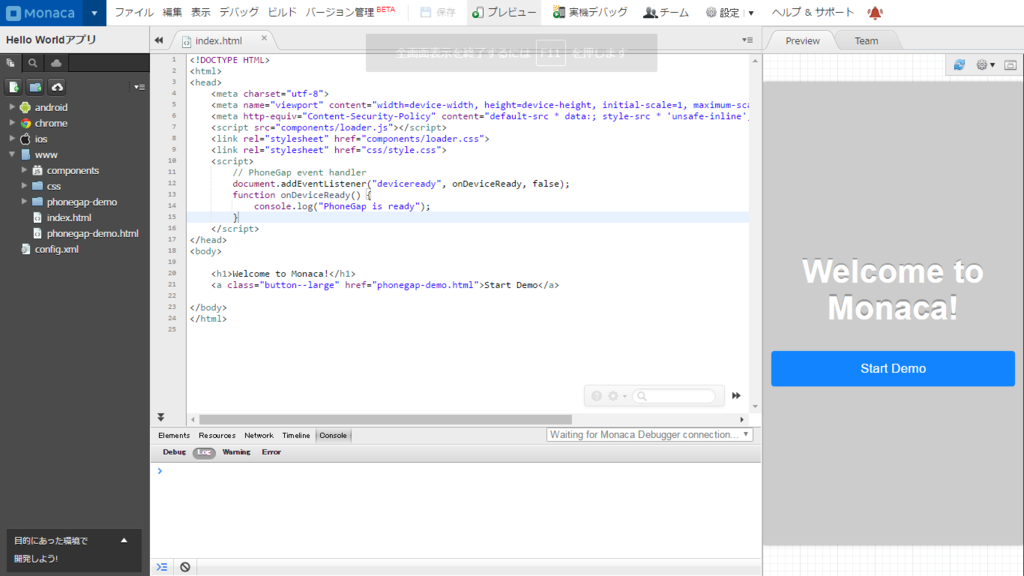Open the チーム team menu
This screenshot has width=1024, height=576.
(x=665, y=12)
